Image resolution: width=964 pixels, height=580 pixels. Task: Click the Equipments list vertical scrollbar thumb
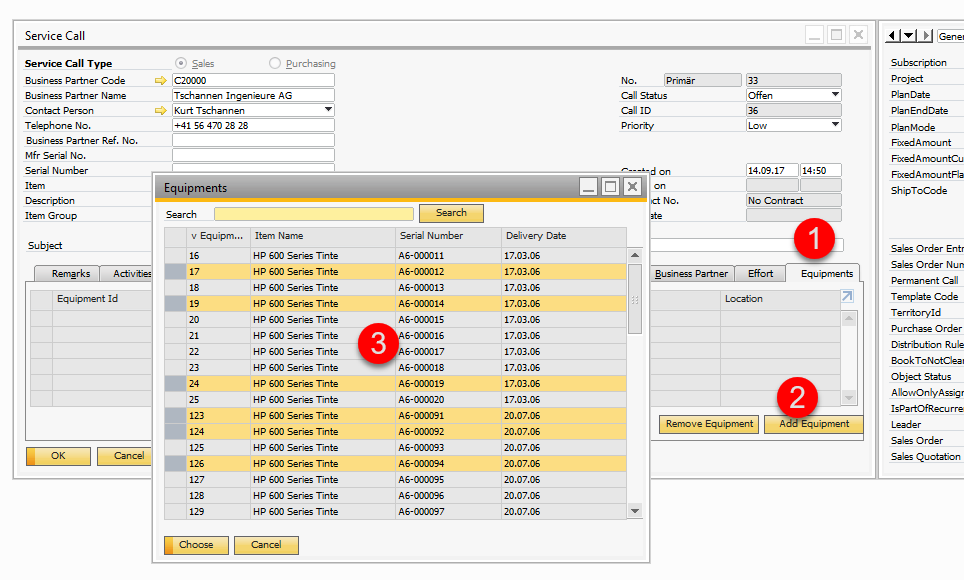(x=635, y=300)
